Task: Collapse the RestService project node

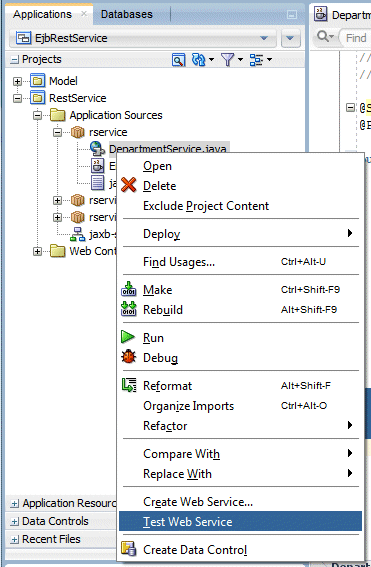Action: 17,98
